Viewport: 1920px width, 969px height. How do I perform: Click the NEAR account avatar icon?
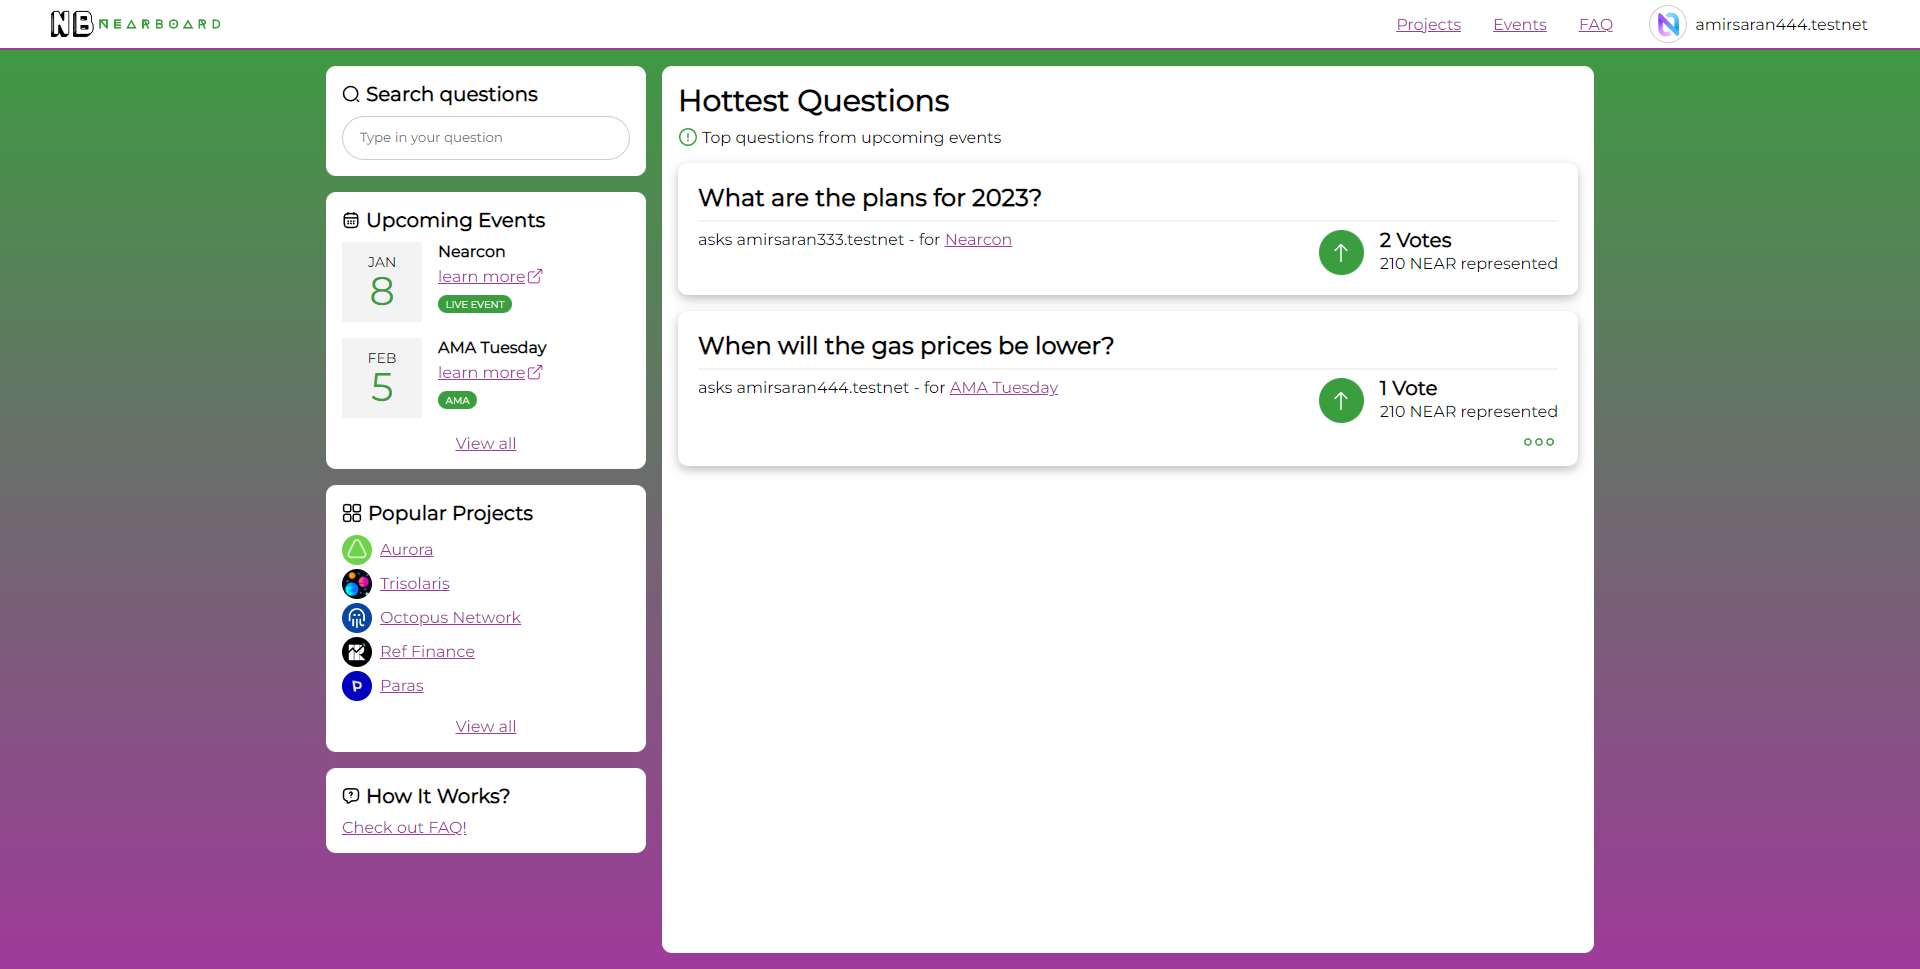pyautogui.click(x=1667, y=24)
